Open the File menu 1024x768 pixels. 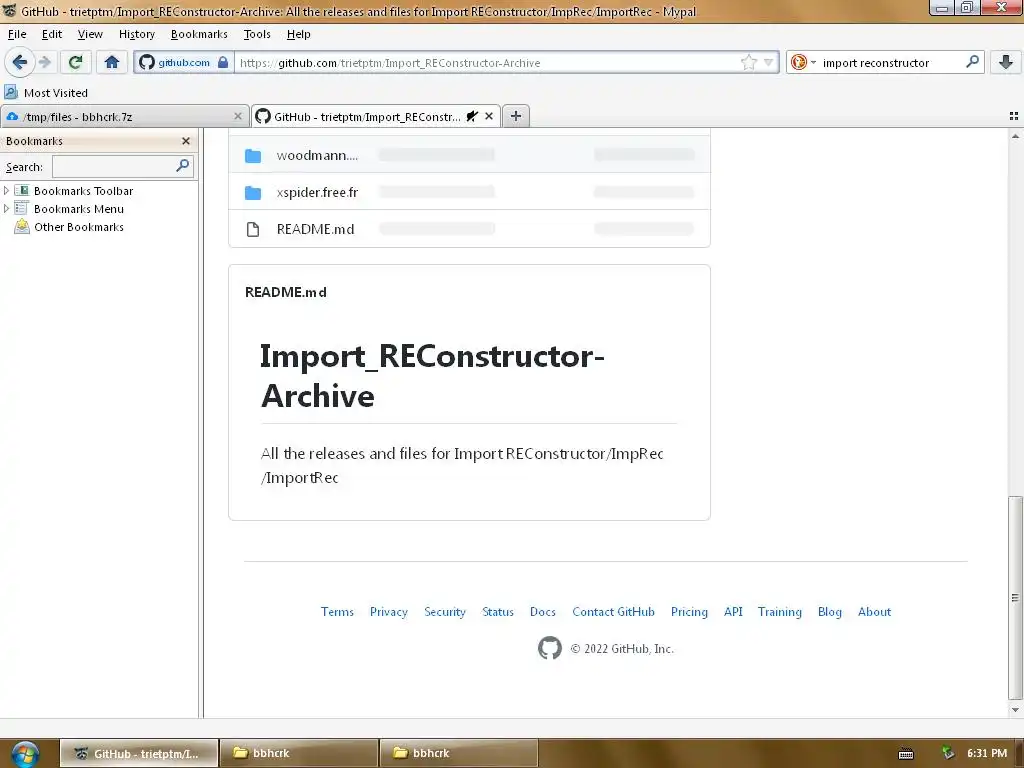click(x=17, y=34)
